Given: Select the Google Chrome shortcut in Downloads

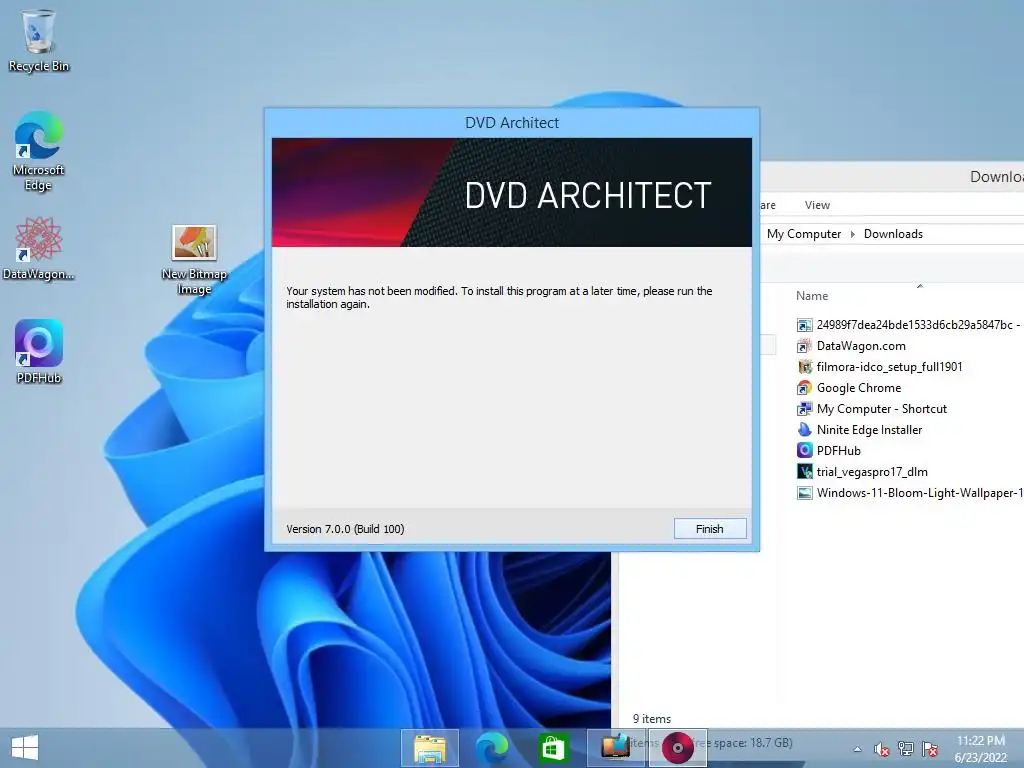Looking at the screenshot, I should pos(848,387).
